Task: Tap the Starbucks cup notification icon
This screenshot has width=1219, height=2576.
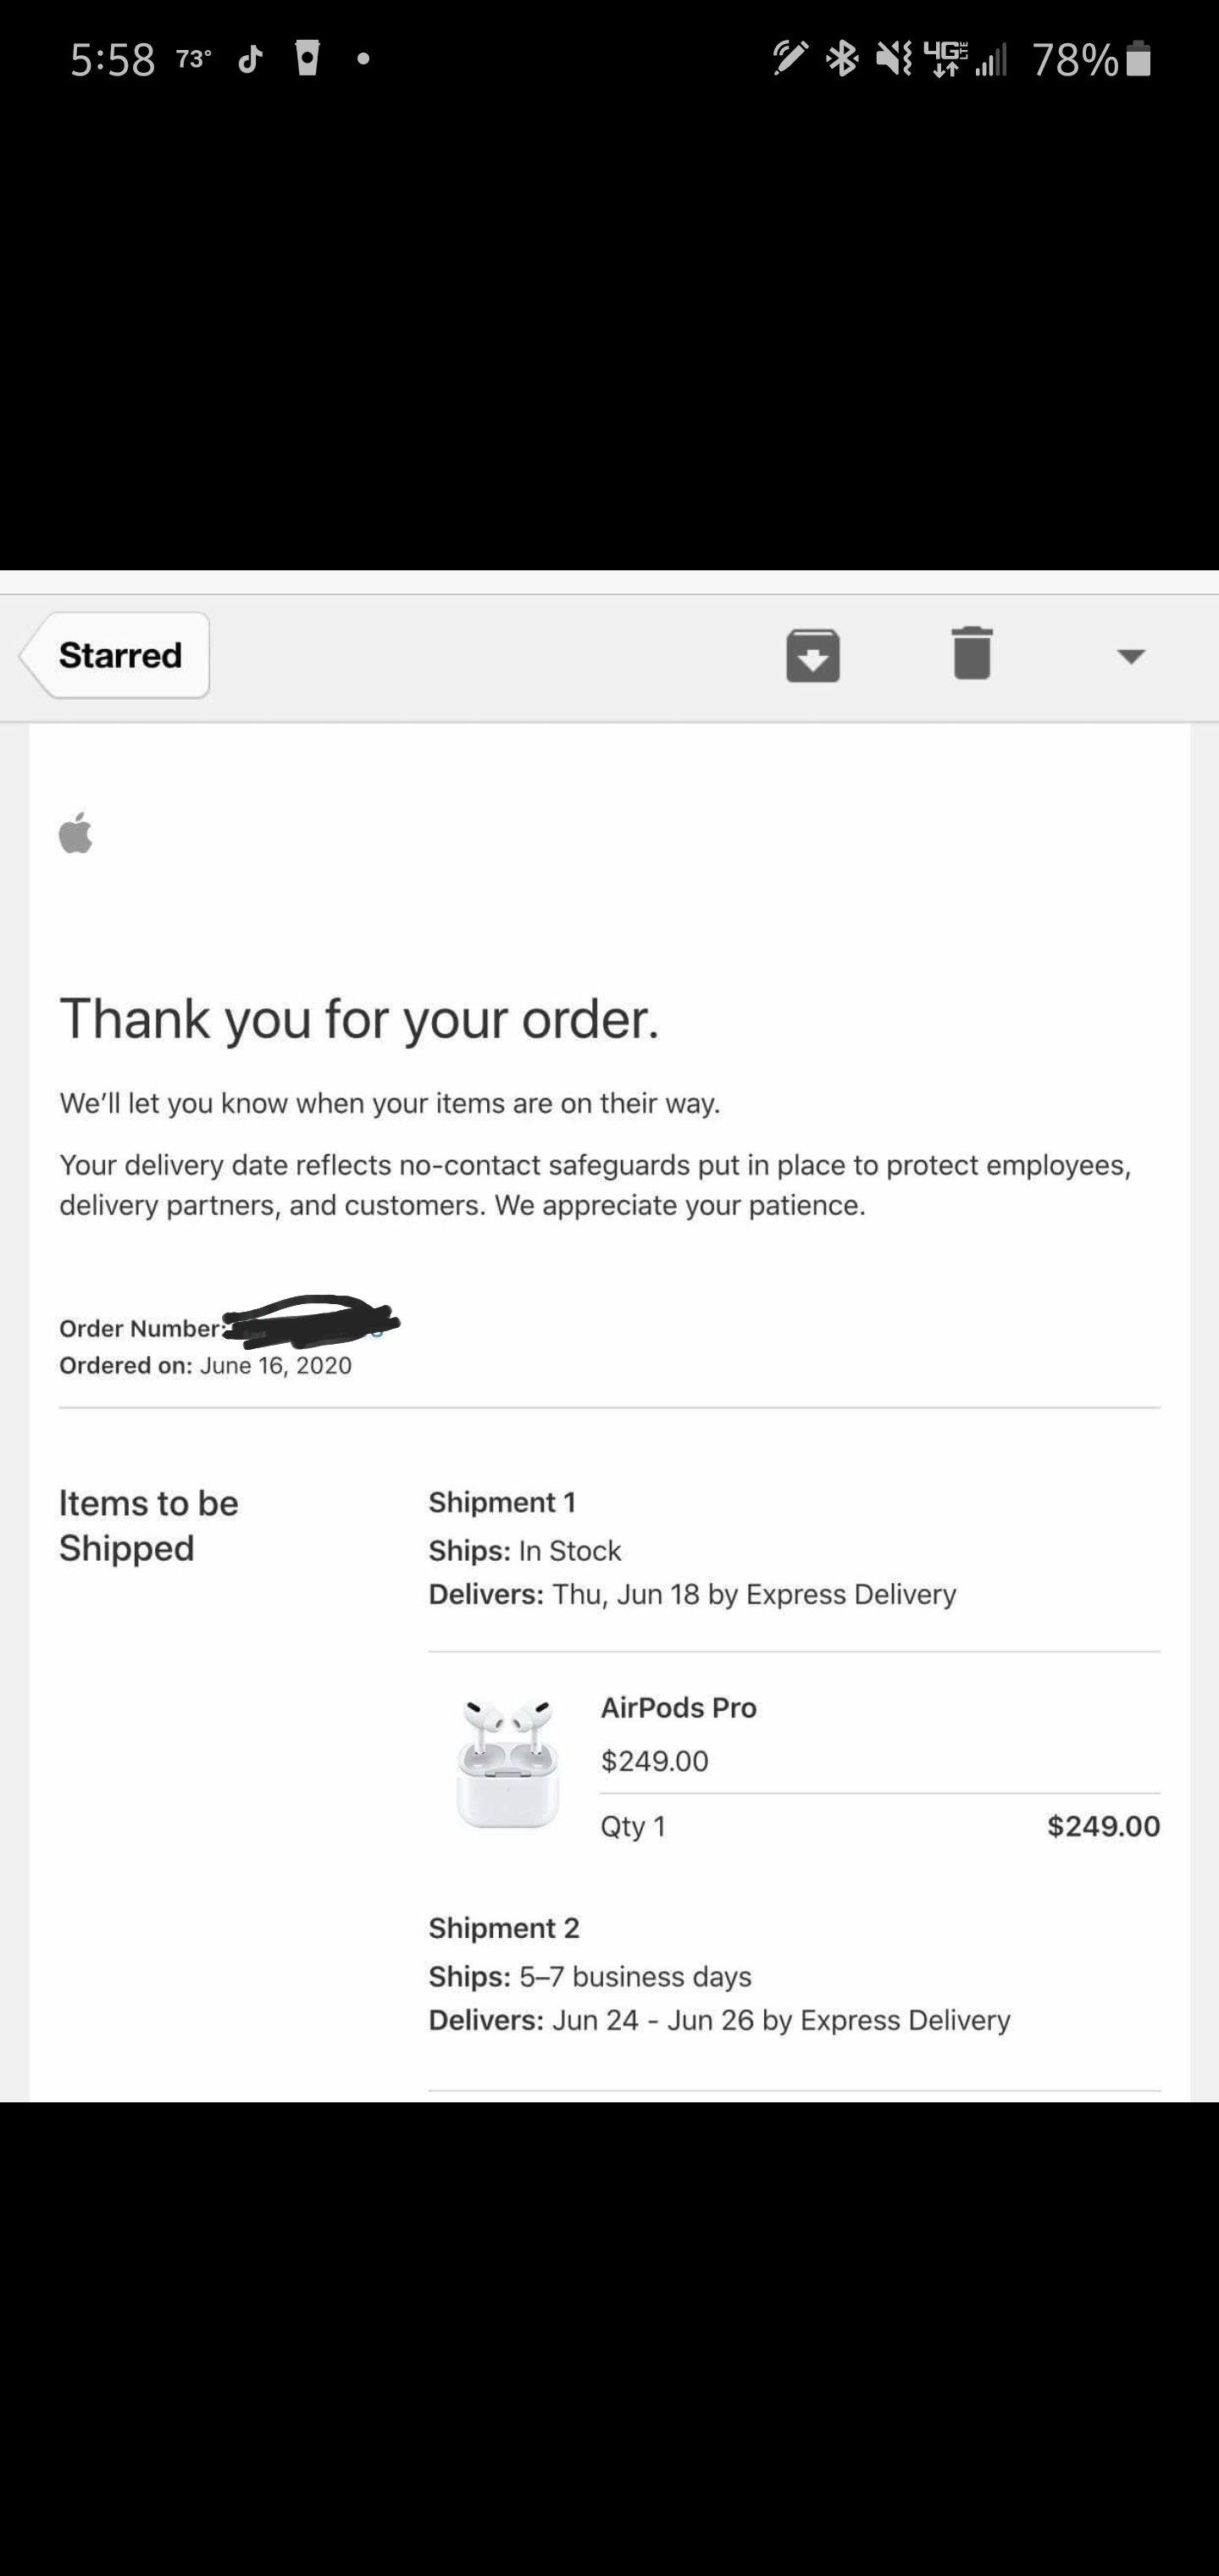Action: [308, 58]
